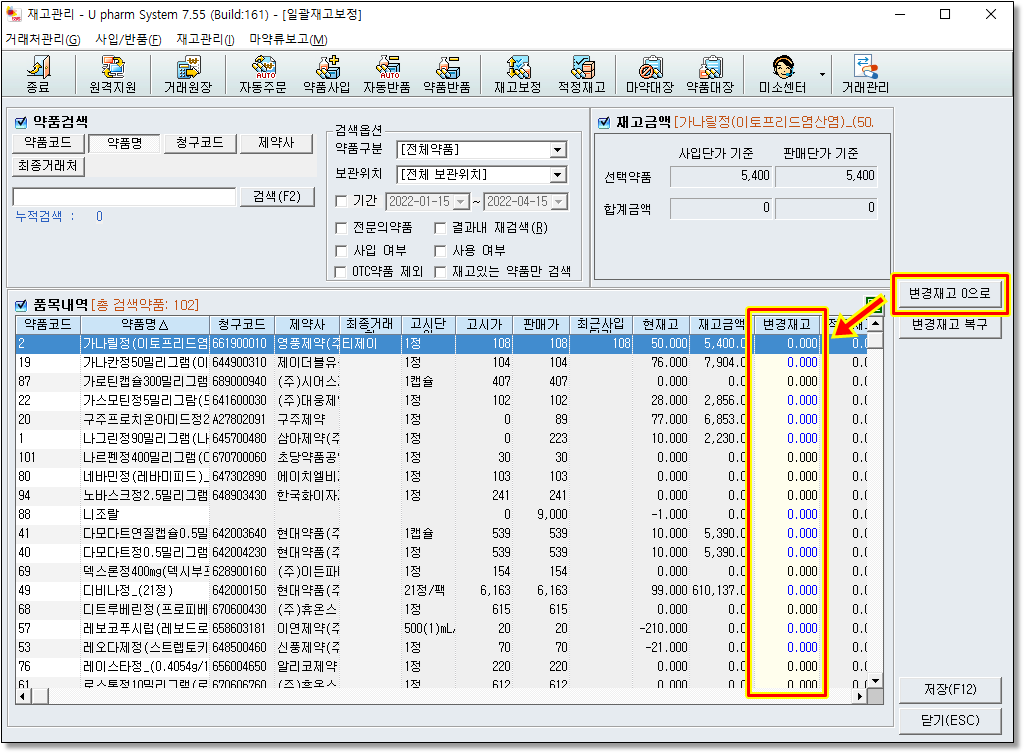This screenshot has height=754, width=1025.
Task: Open dropdown arrow next to 미소센터
Action: pos(823,75)
